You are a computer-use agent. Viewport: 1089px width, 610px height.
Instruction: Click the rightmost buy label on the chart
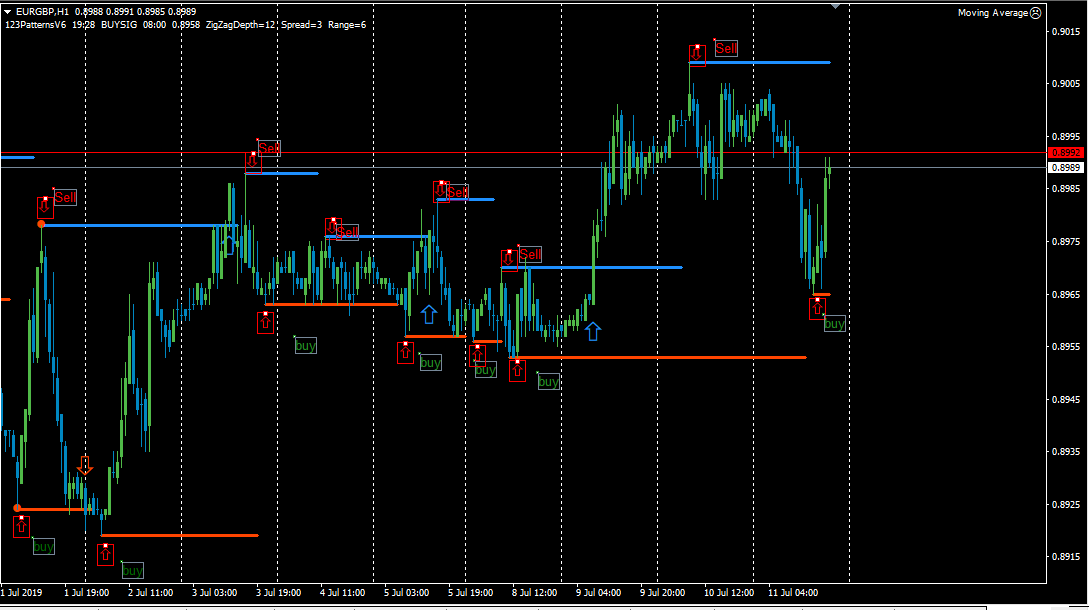[x=834, y=324]
